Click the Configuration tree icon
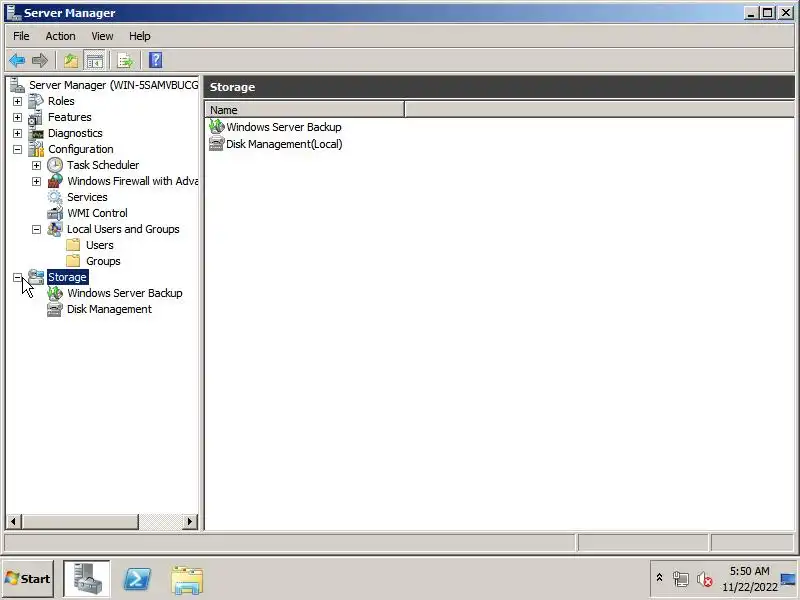The image size is (800, 600). point(36,149)
